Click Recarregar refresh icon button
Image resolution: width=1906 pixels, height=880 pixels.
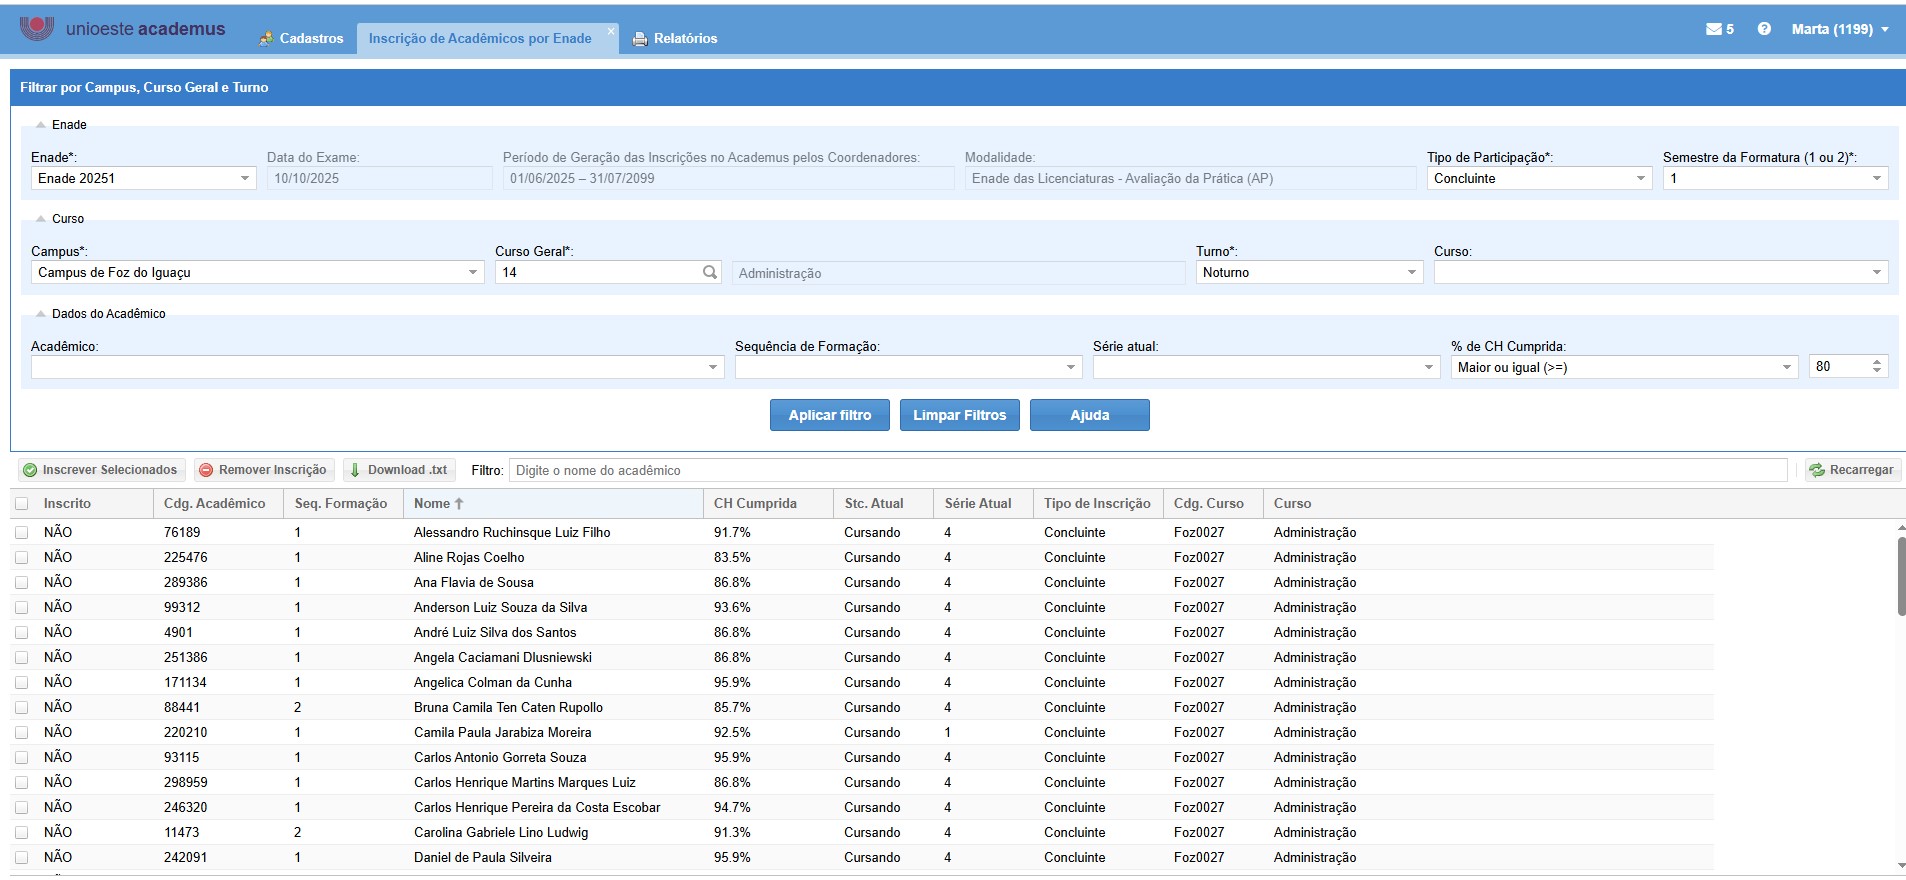pos(1851,470)
